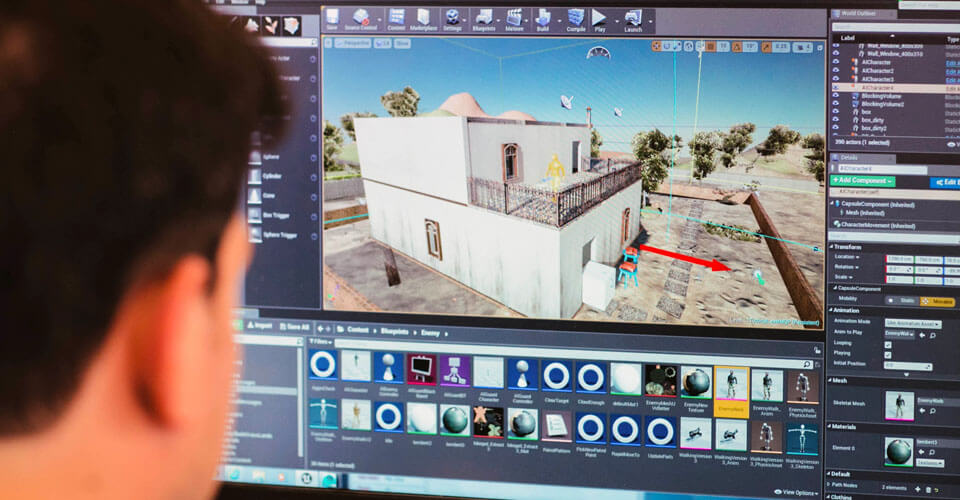
Task: Click the Content Browser lock icon
Action: [817, 351]
